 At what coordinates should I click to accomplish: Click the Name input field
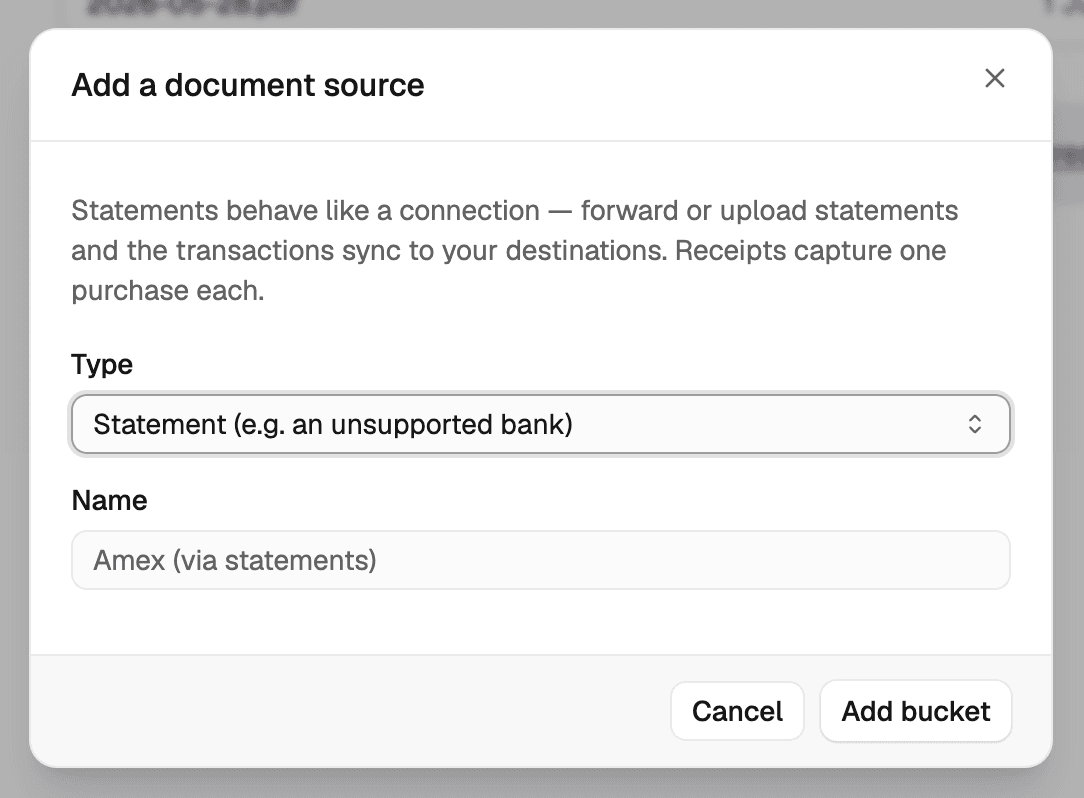point(541,560)
